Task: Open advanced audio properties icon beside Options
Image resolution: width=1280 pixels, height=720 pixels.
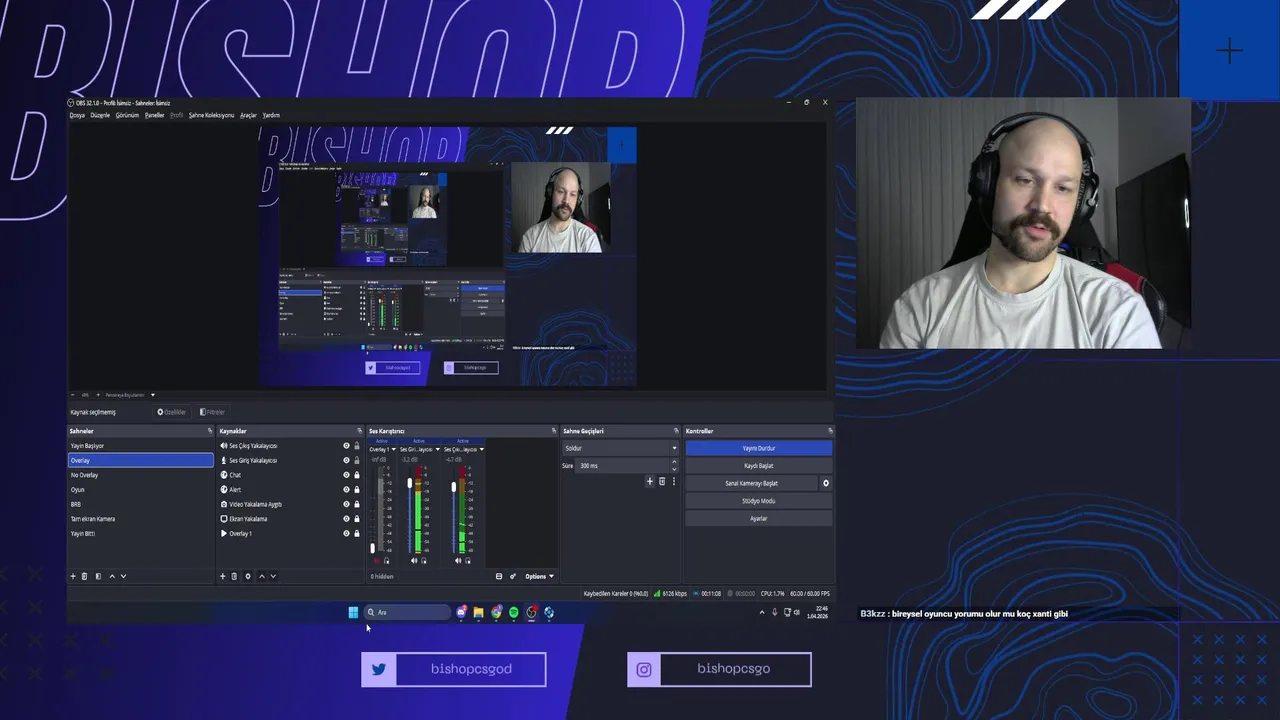Action: (513, 576)
